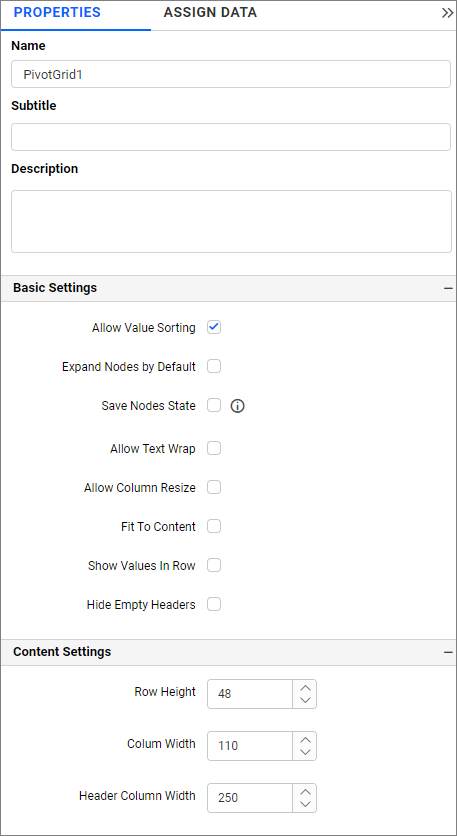Select the Properties tab
Viewport: 457px width, 836px height.
tap(57, 13)
